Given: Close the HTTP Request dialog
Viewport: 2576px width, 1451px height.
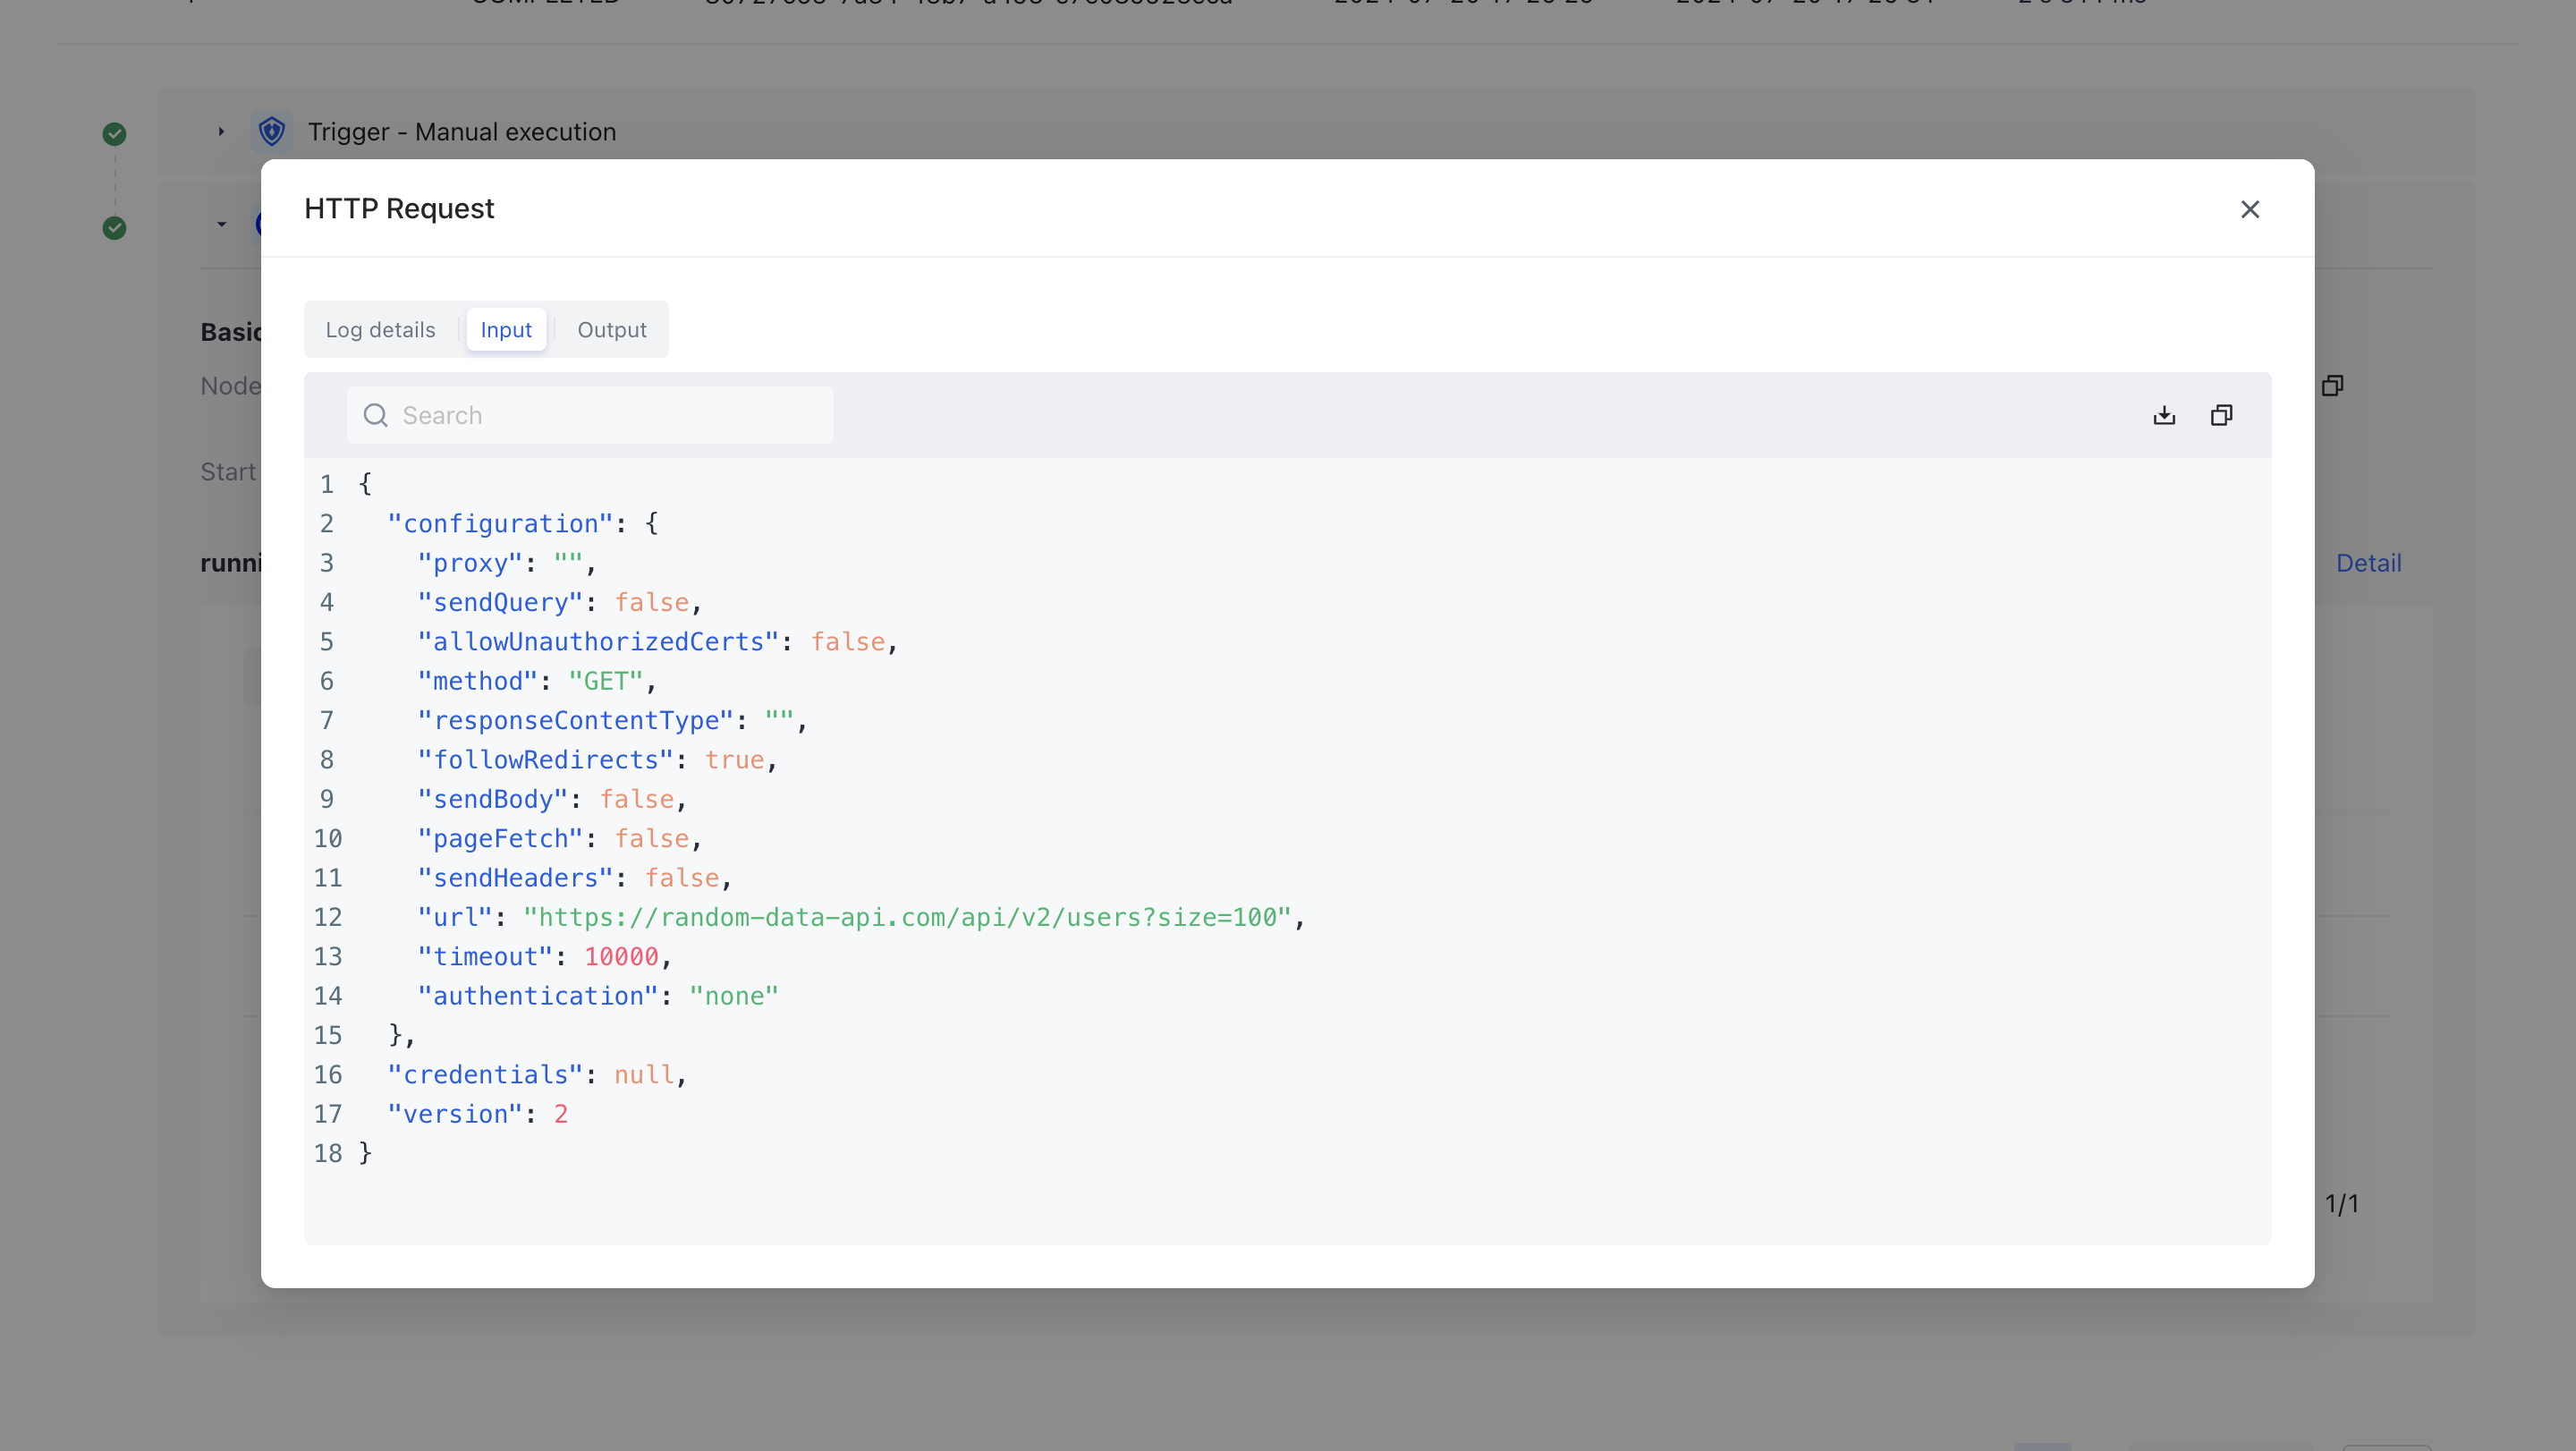Looking at the screenshot, I should click(x=2249, y=209).
